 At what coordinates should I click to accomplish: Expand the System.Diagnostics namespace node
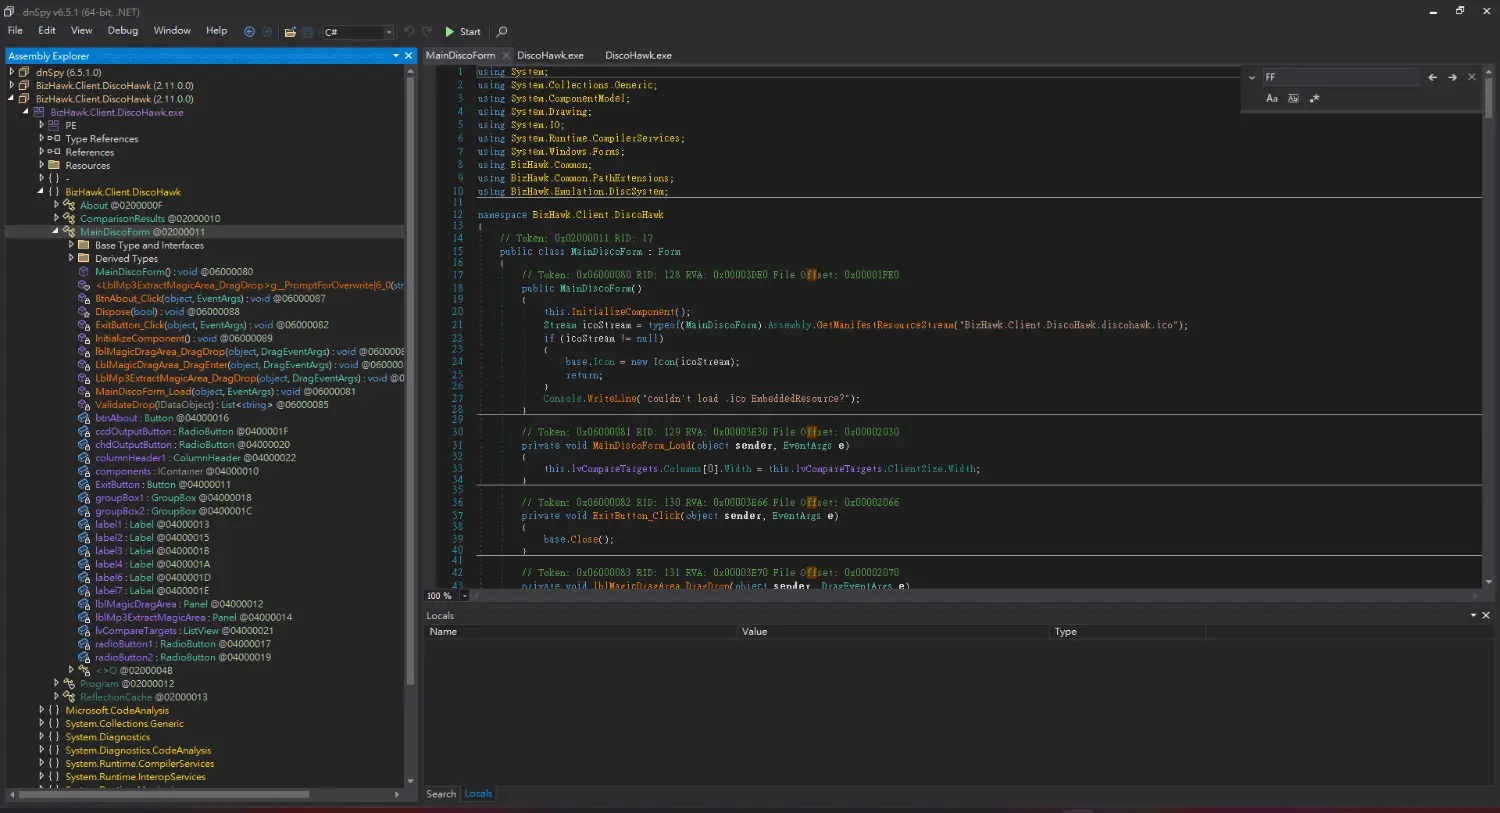tap(42, 737)
